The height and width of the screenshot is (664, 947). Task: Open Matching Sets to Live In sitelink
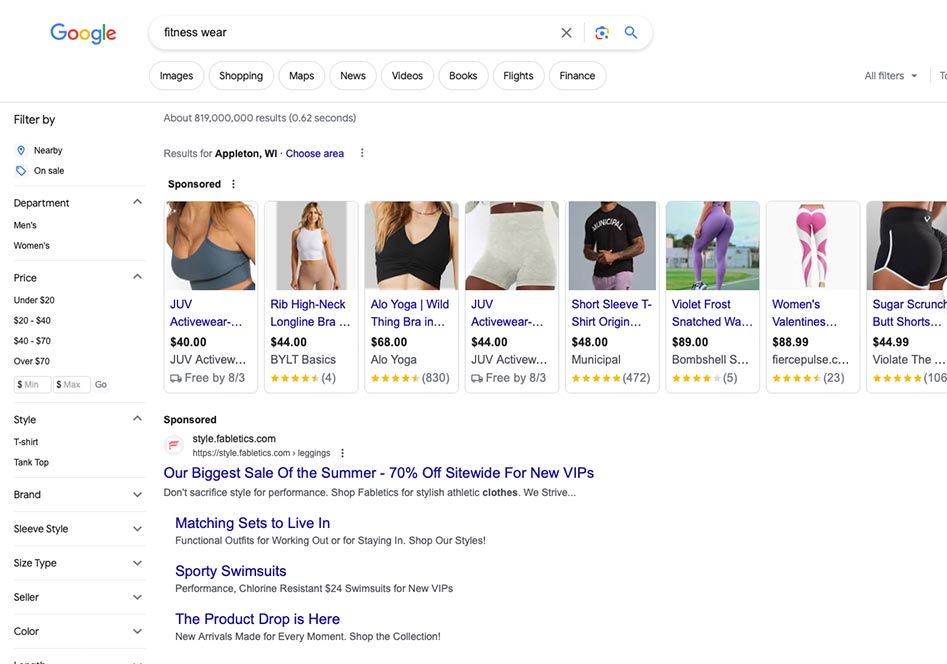coord(252,523)
